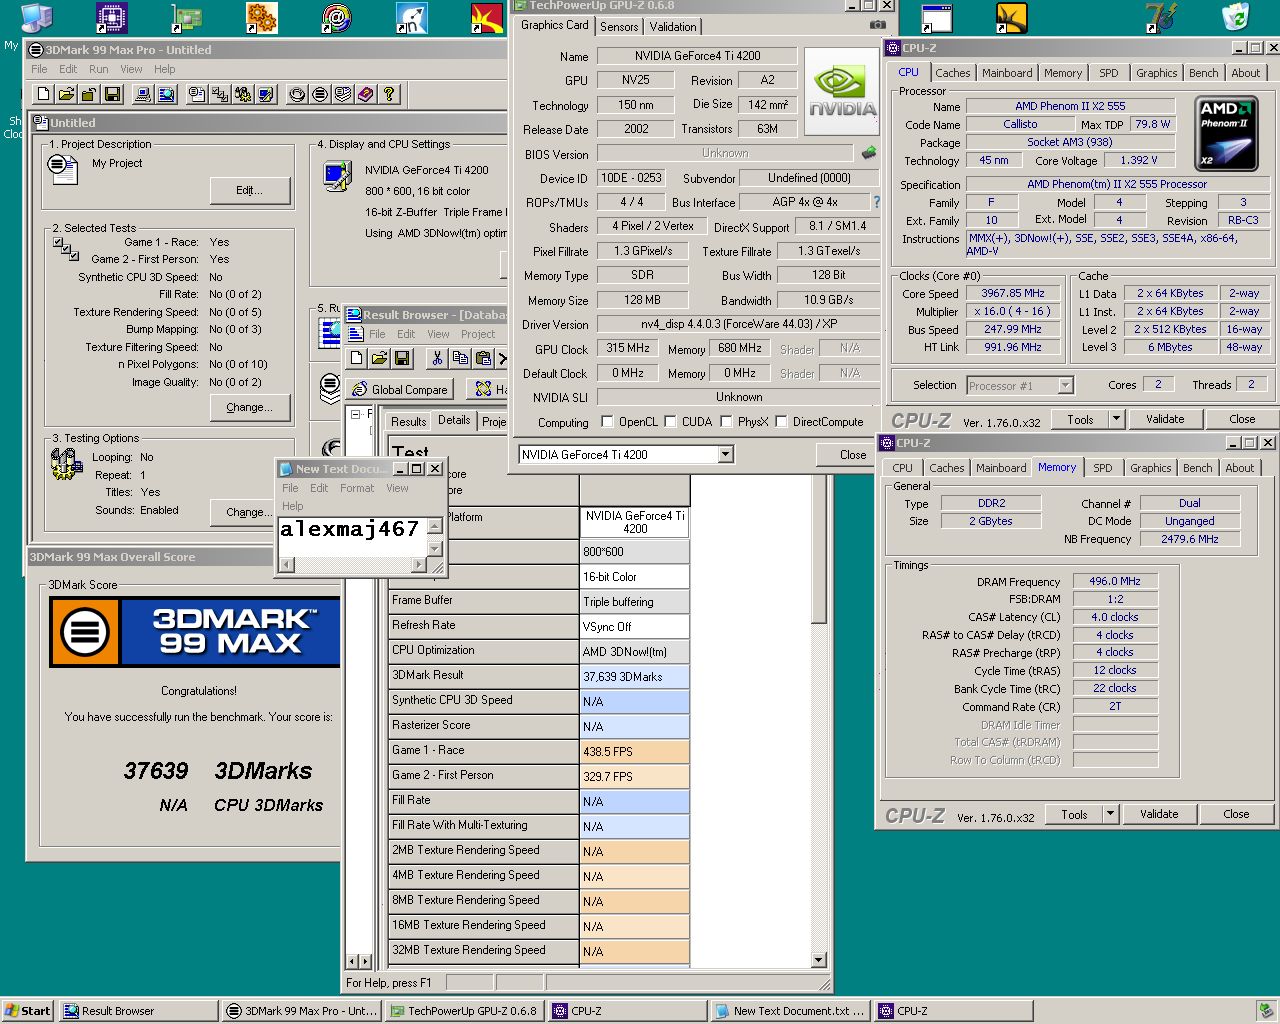Click Result Browser vertical scrollbar down arrow
The width and height of the screenshot is (1280, 1024).
[819, 960]
